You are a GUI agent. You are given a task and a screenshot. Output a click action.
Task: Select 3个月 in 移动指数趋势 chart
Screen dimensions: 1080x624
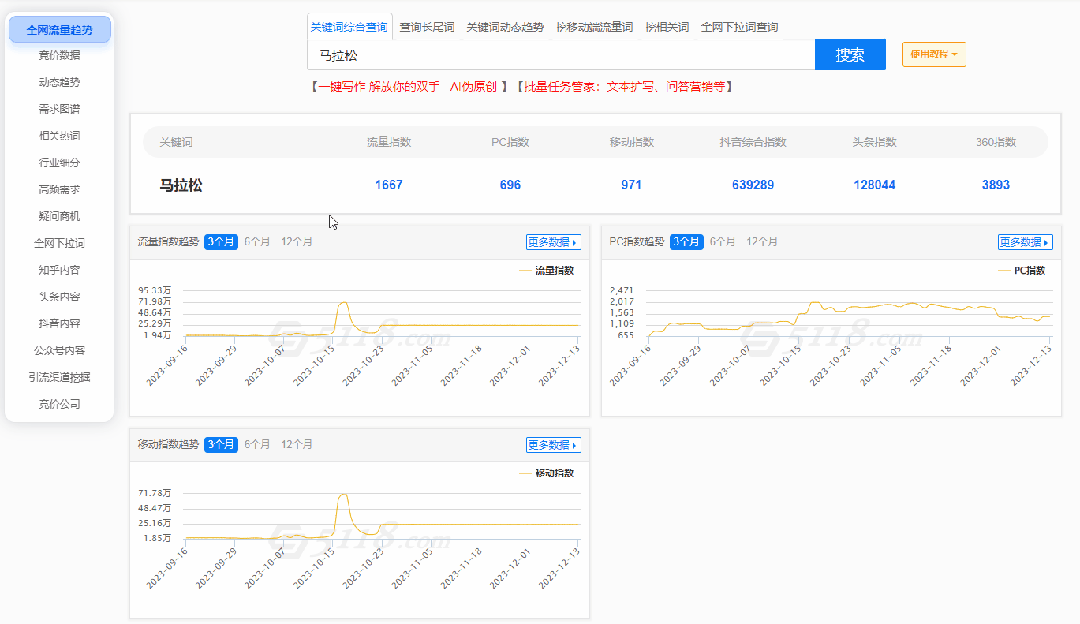pyautogui.click(x=221, y=444)
